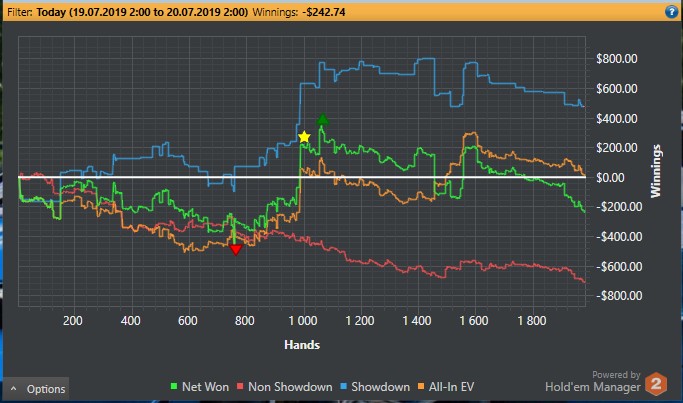Click the 400 hands axis label
The image size is (683, 403).
pos(130,321)
